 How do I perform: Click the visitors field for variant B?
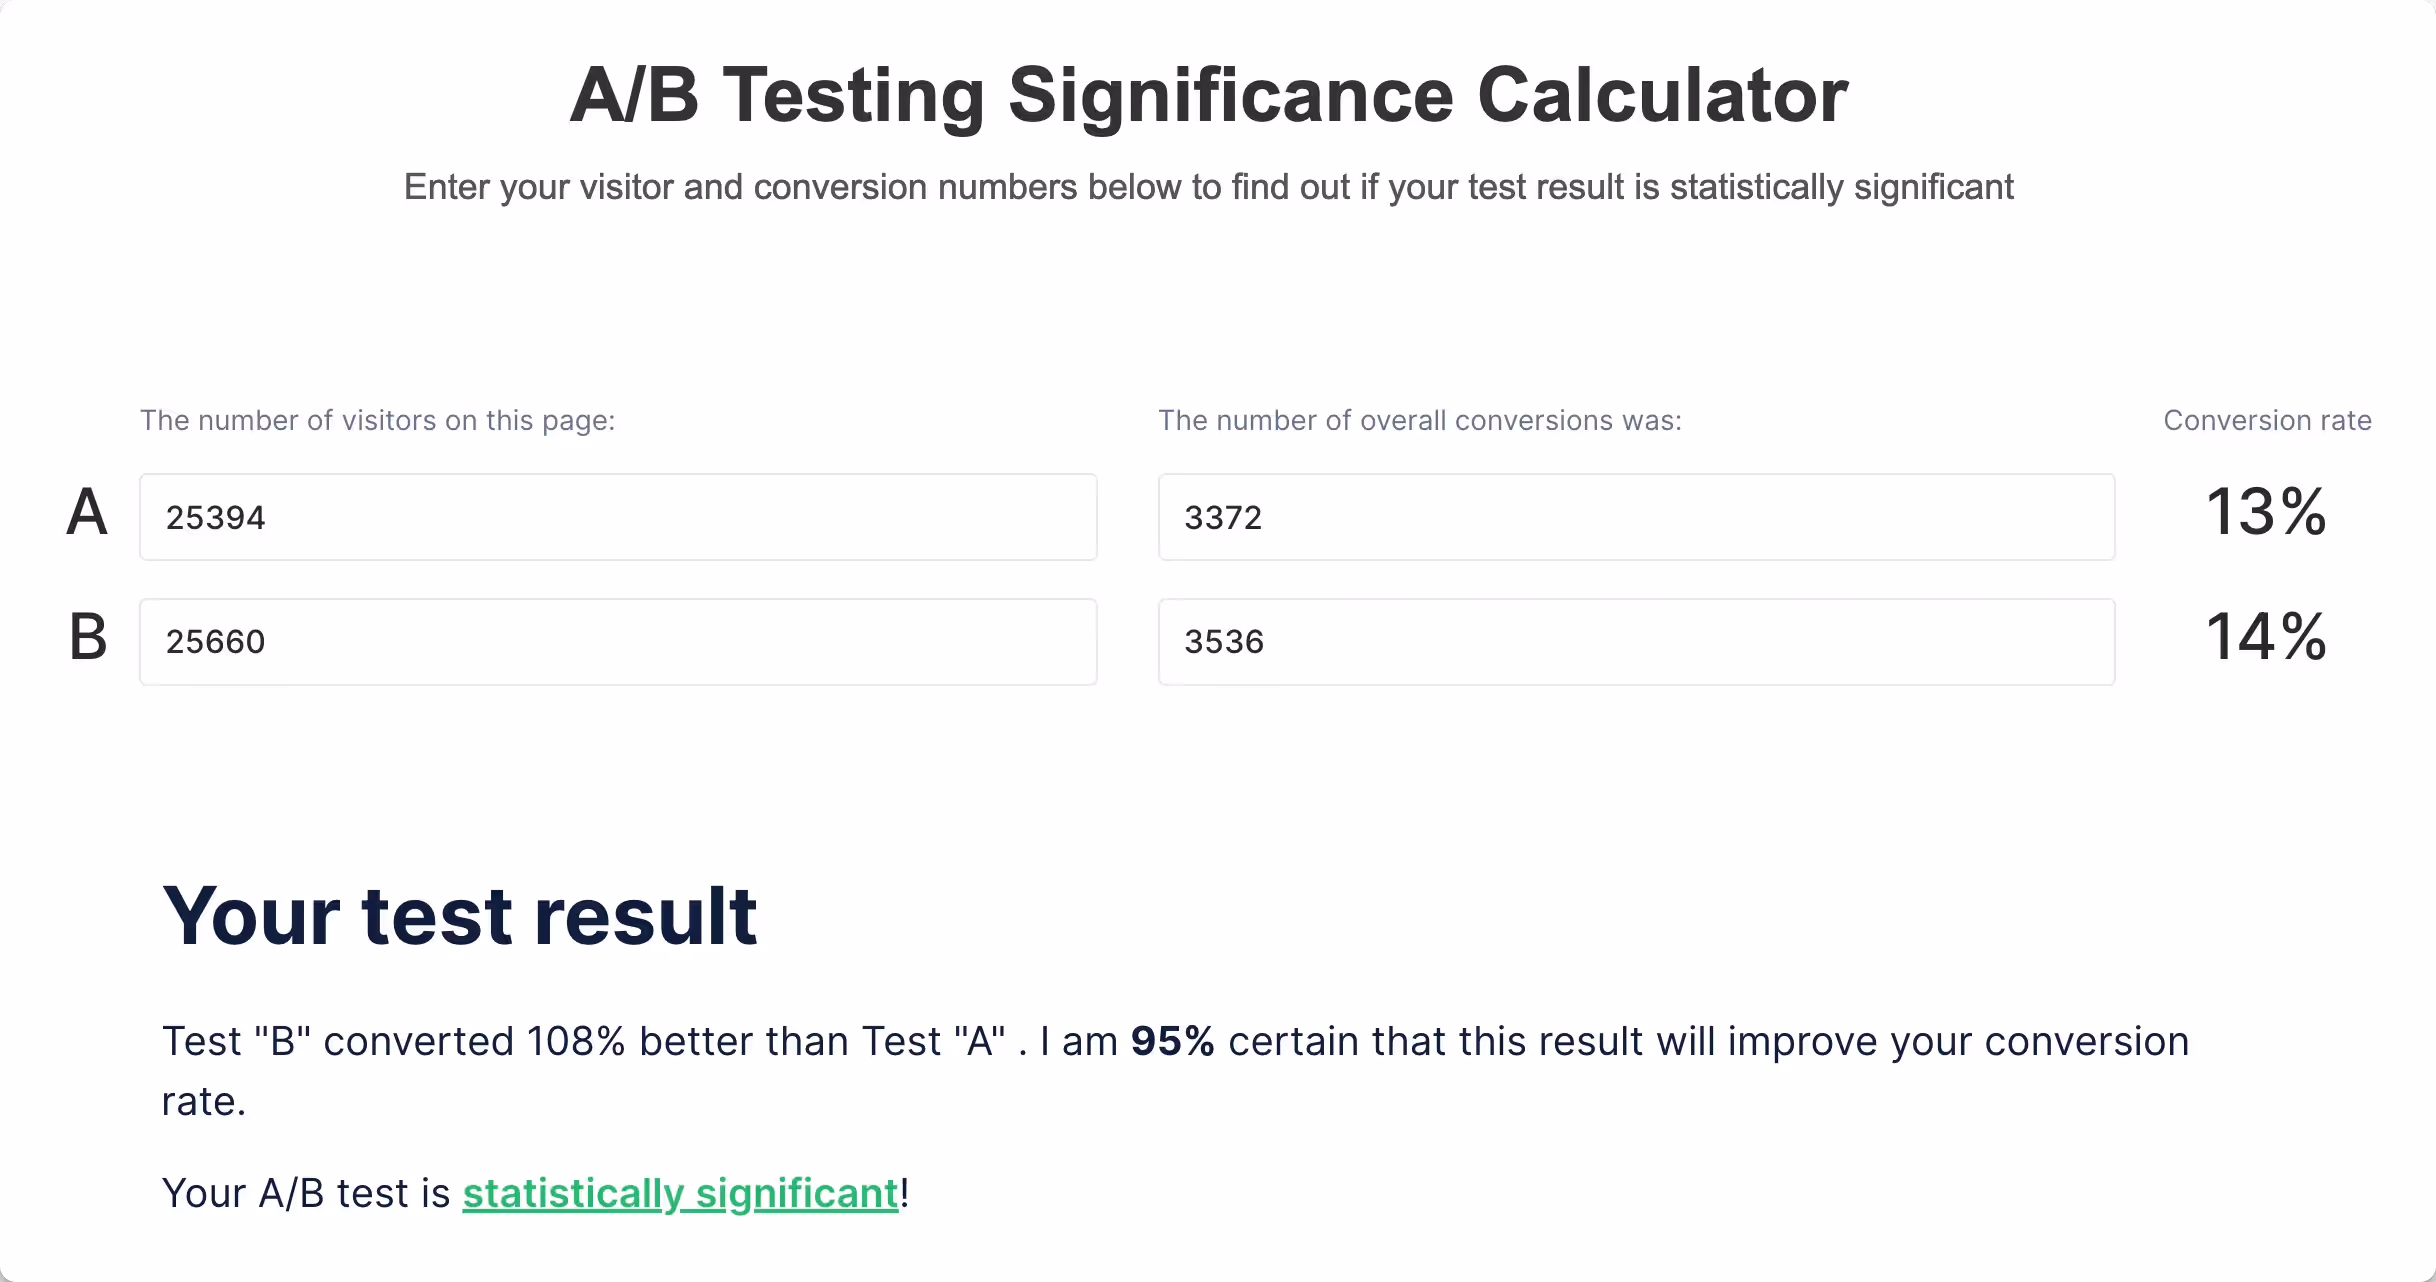click(x=617, y=642)
